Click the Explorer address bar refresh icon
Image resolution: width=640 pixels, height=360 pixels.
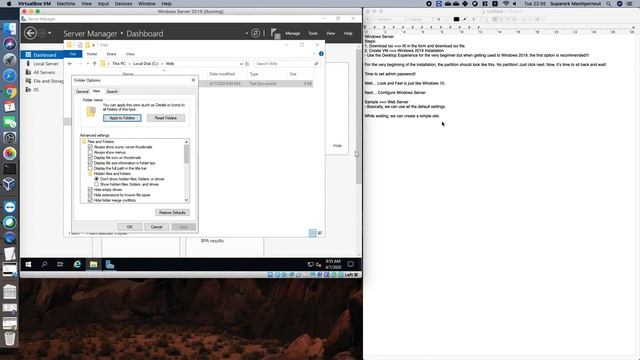point(247,64)
